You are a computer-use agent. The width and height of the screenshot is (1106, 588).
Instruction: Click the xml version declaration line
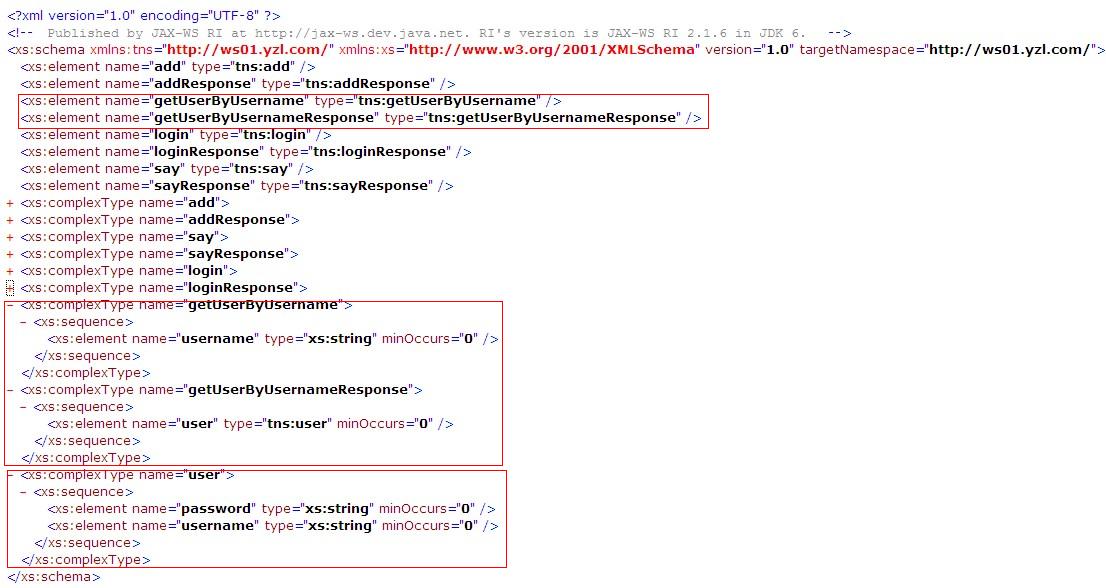[144, 16]
